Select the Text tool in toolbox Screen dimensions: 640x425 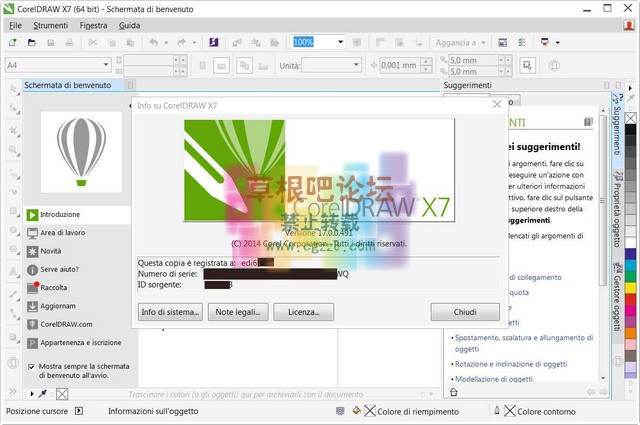point(14,271)
